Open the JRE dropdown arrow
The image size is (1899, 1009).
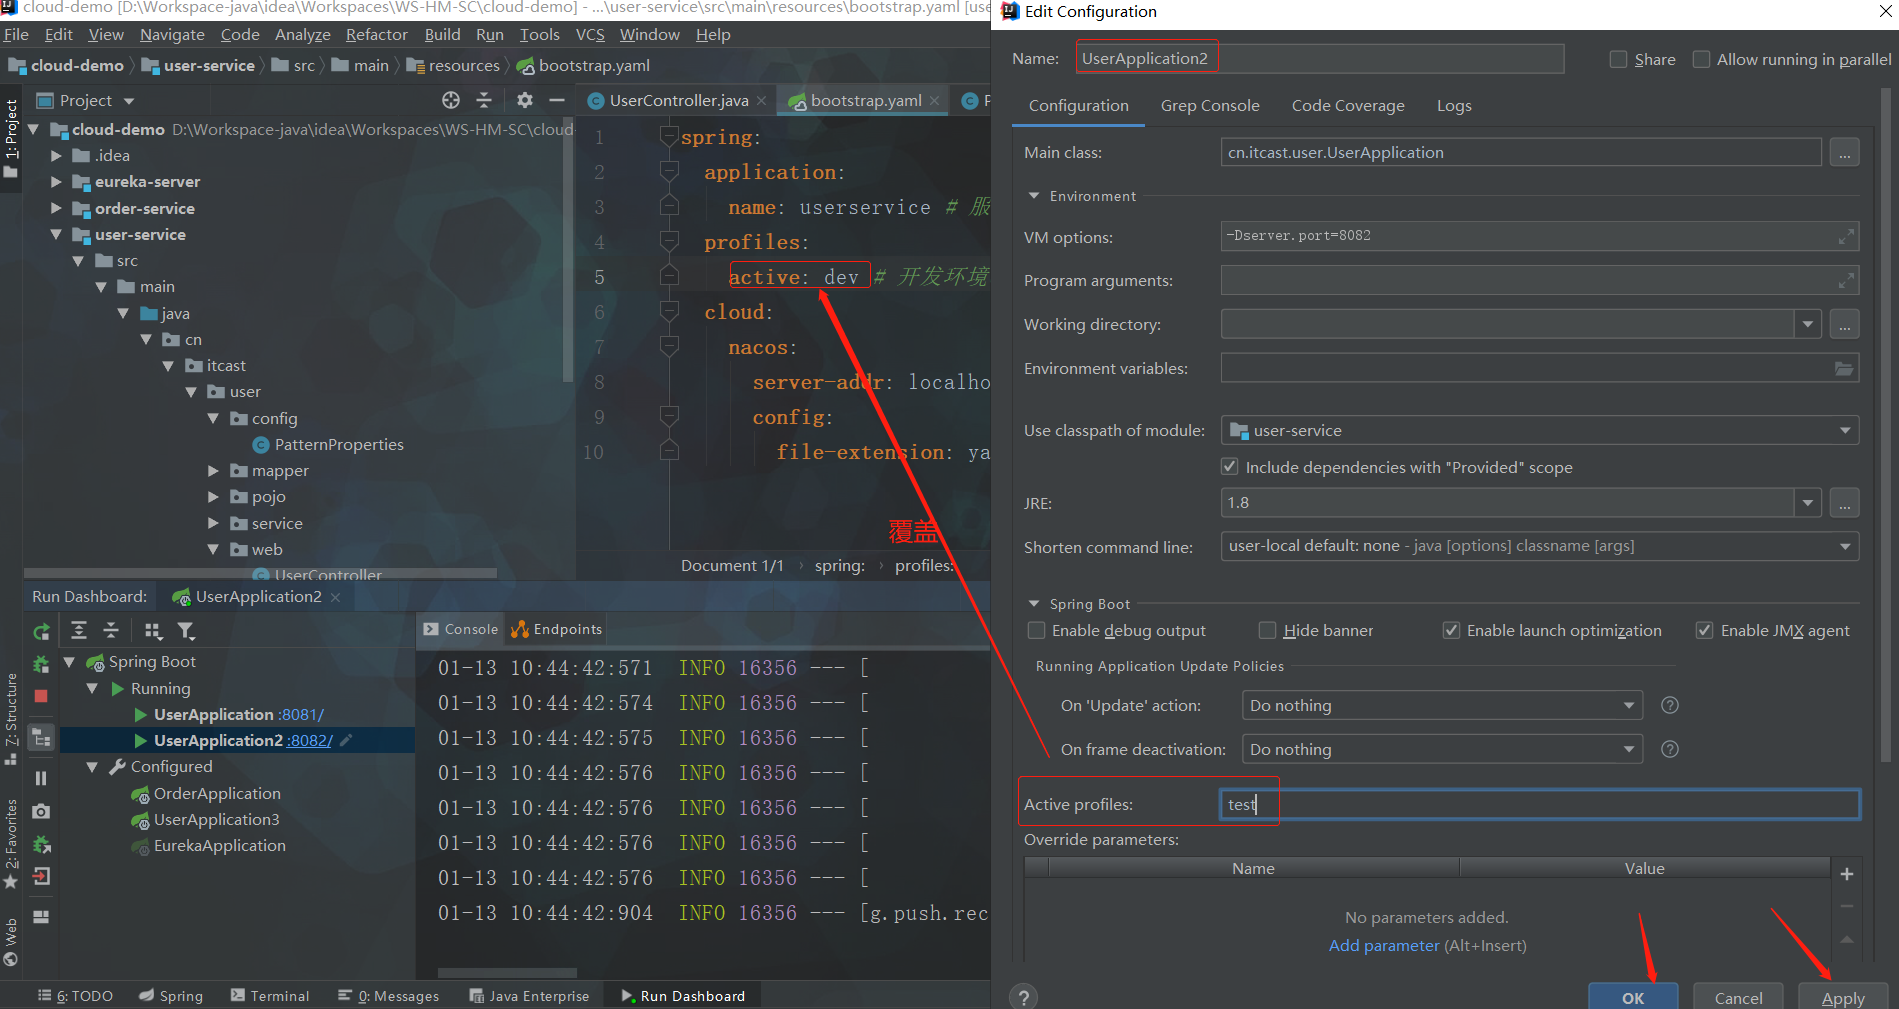(1807, 503)
